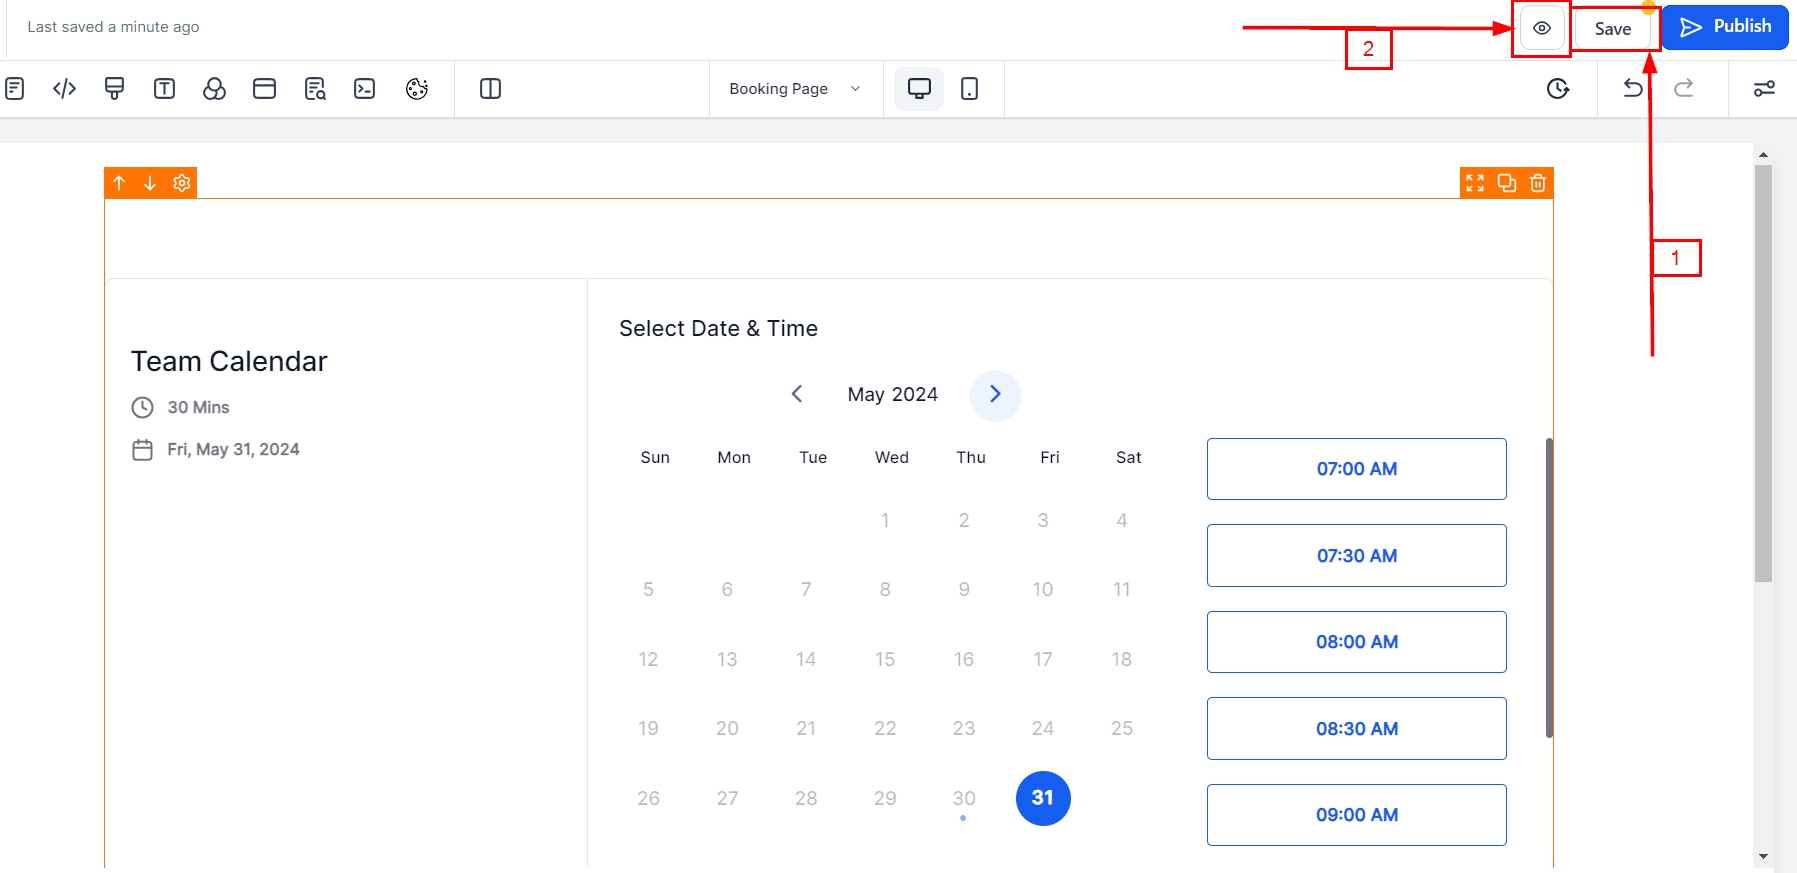The image size is (1797, 873).
Task: Open the cookie settings icon
Action: click(x=417, y=89)
